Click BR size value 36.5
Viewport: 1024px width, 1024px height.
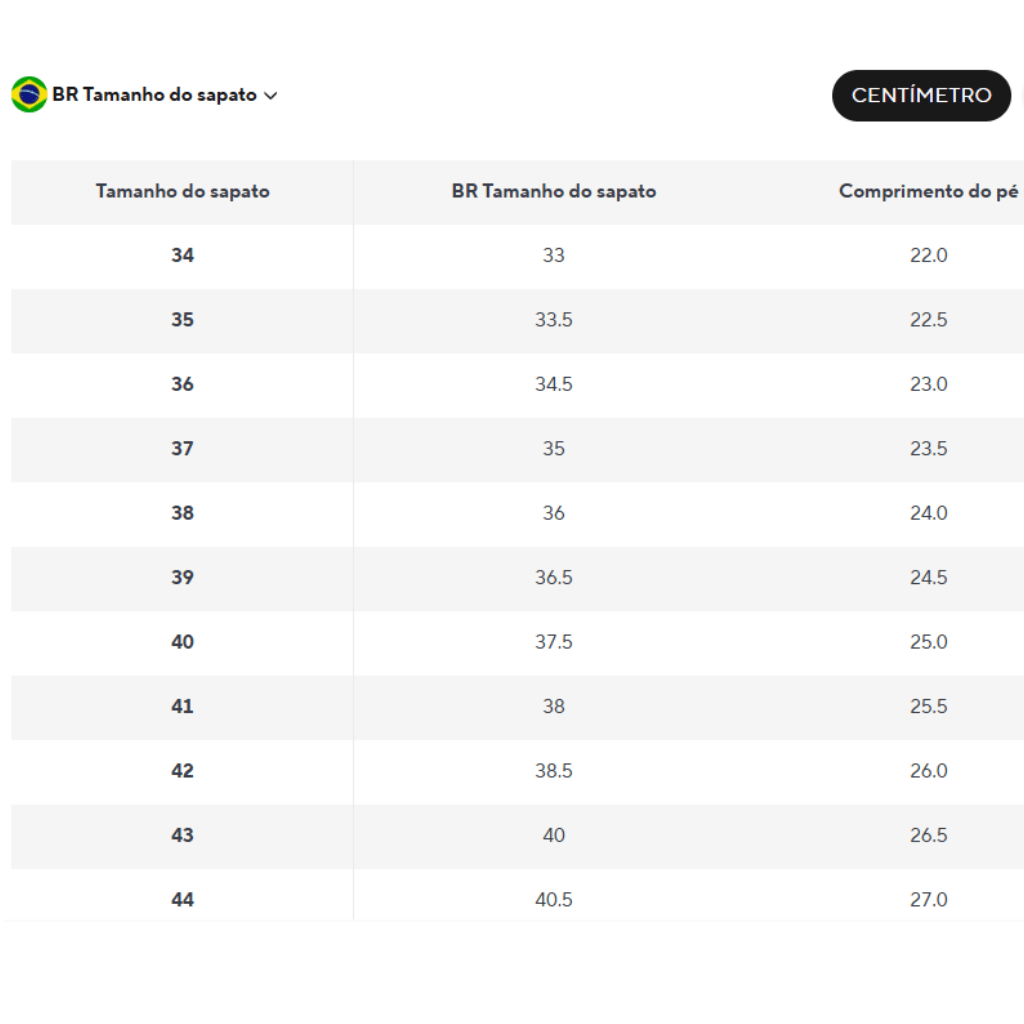pos(553,578)
